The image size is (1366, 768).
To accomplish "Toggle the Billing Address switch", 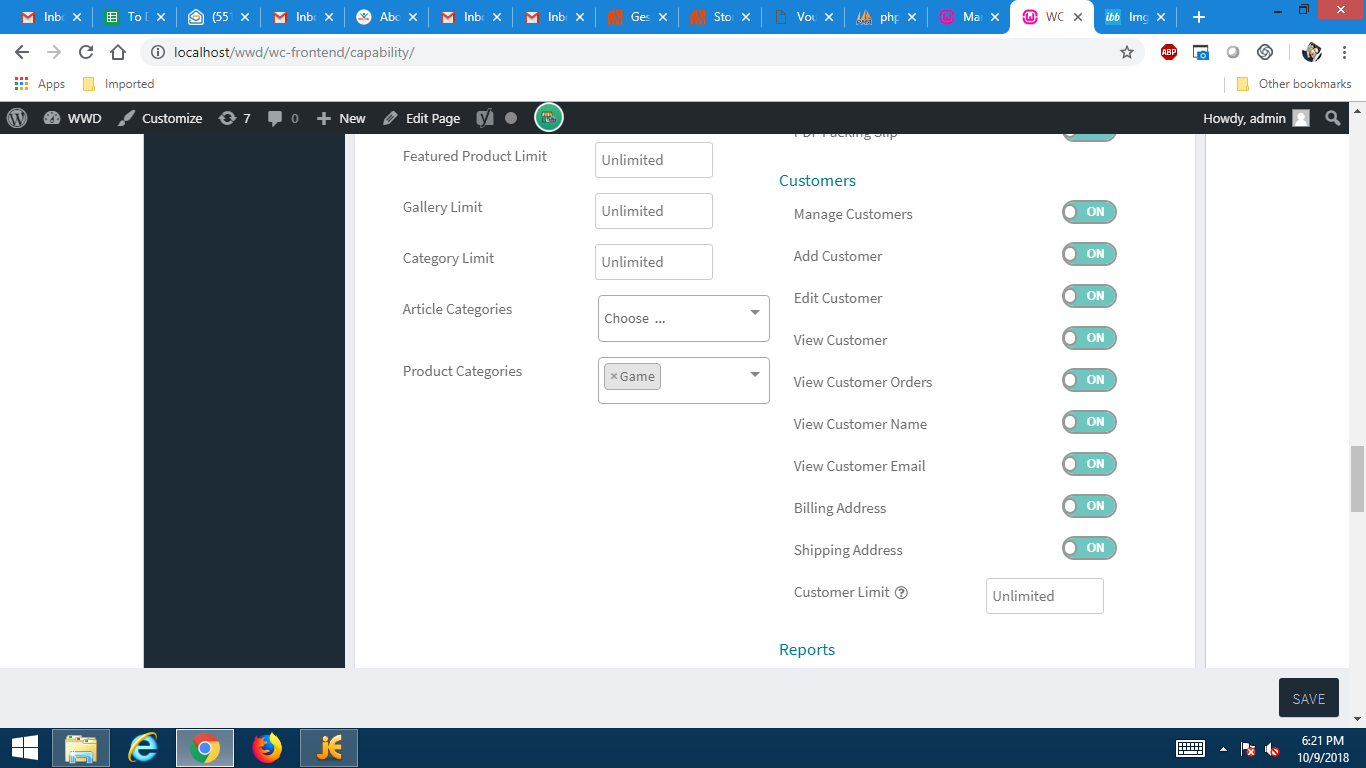I will (1089, 506).
